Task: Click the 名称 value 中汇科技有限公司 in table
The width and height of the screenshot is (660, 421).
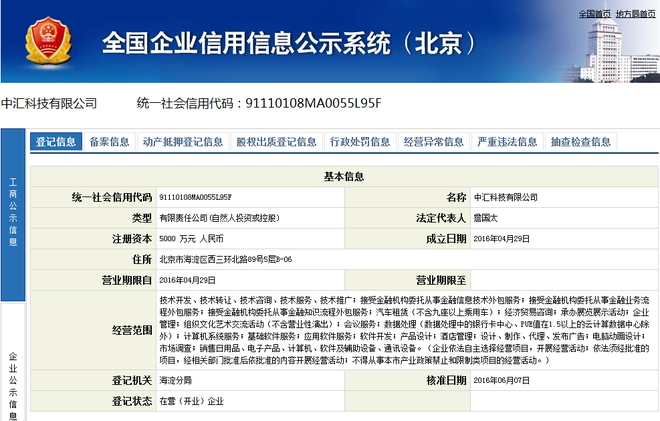Action: pyautogui.click(x=506, y=197)
